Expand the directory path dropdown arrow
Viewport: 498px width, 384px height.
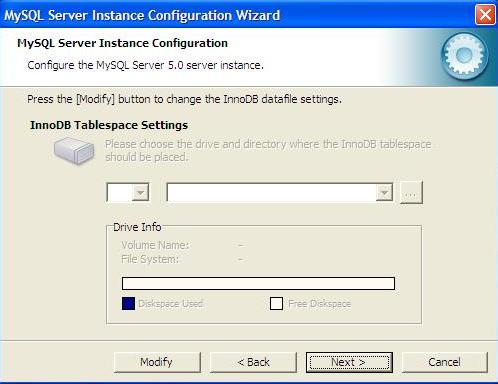pos(384,192)
